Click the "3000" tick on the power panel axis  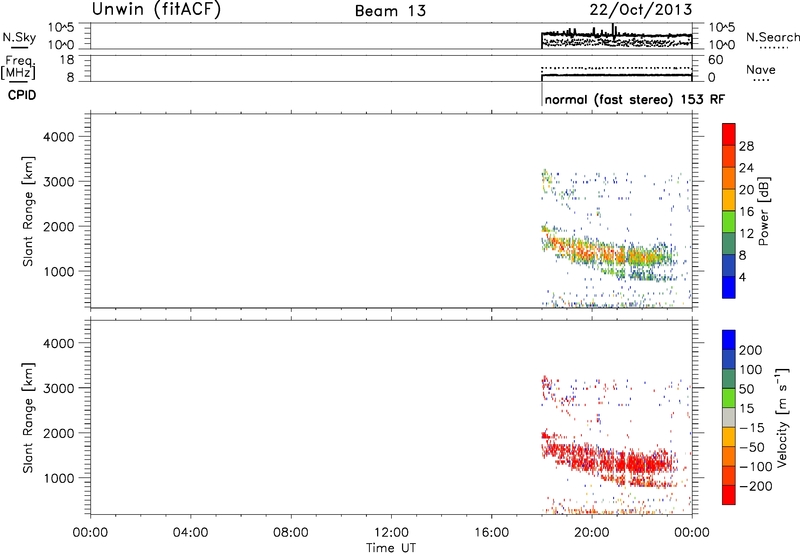pyautogui.click(x=58, y=182)
